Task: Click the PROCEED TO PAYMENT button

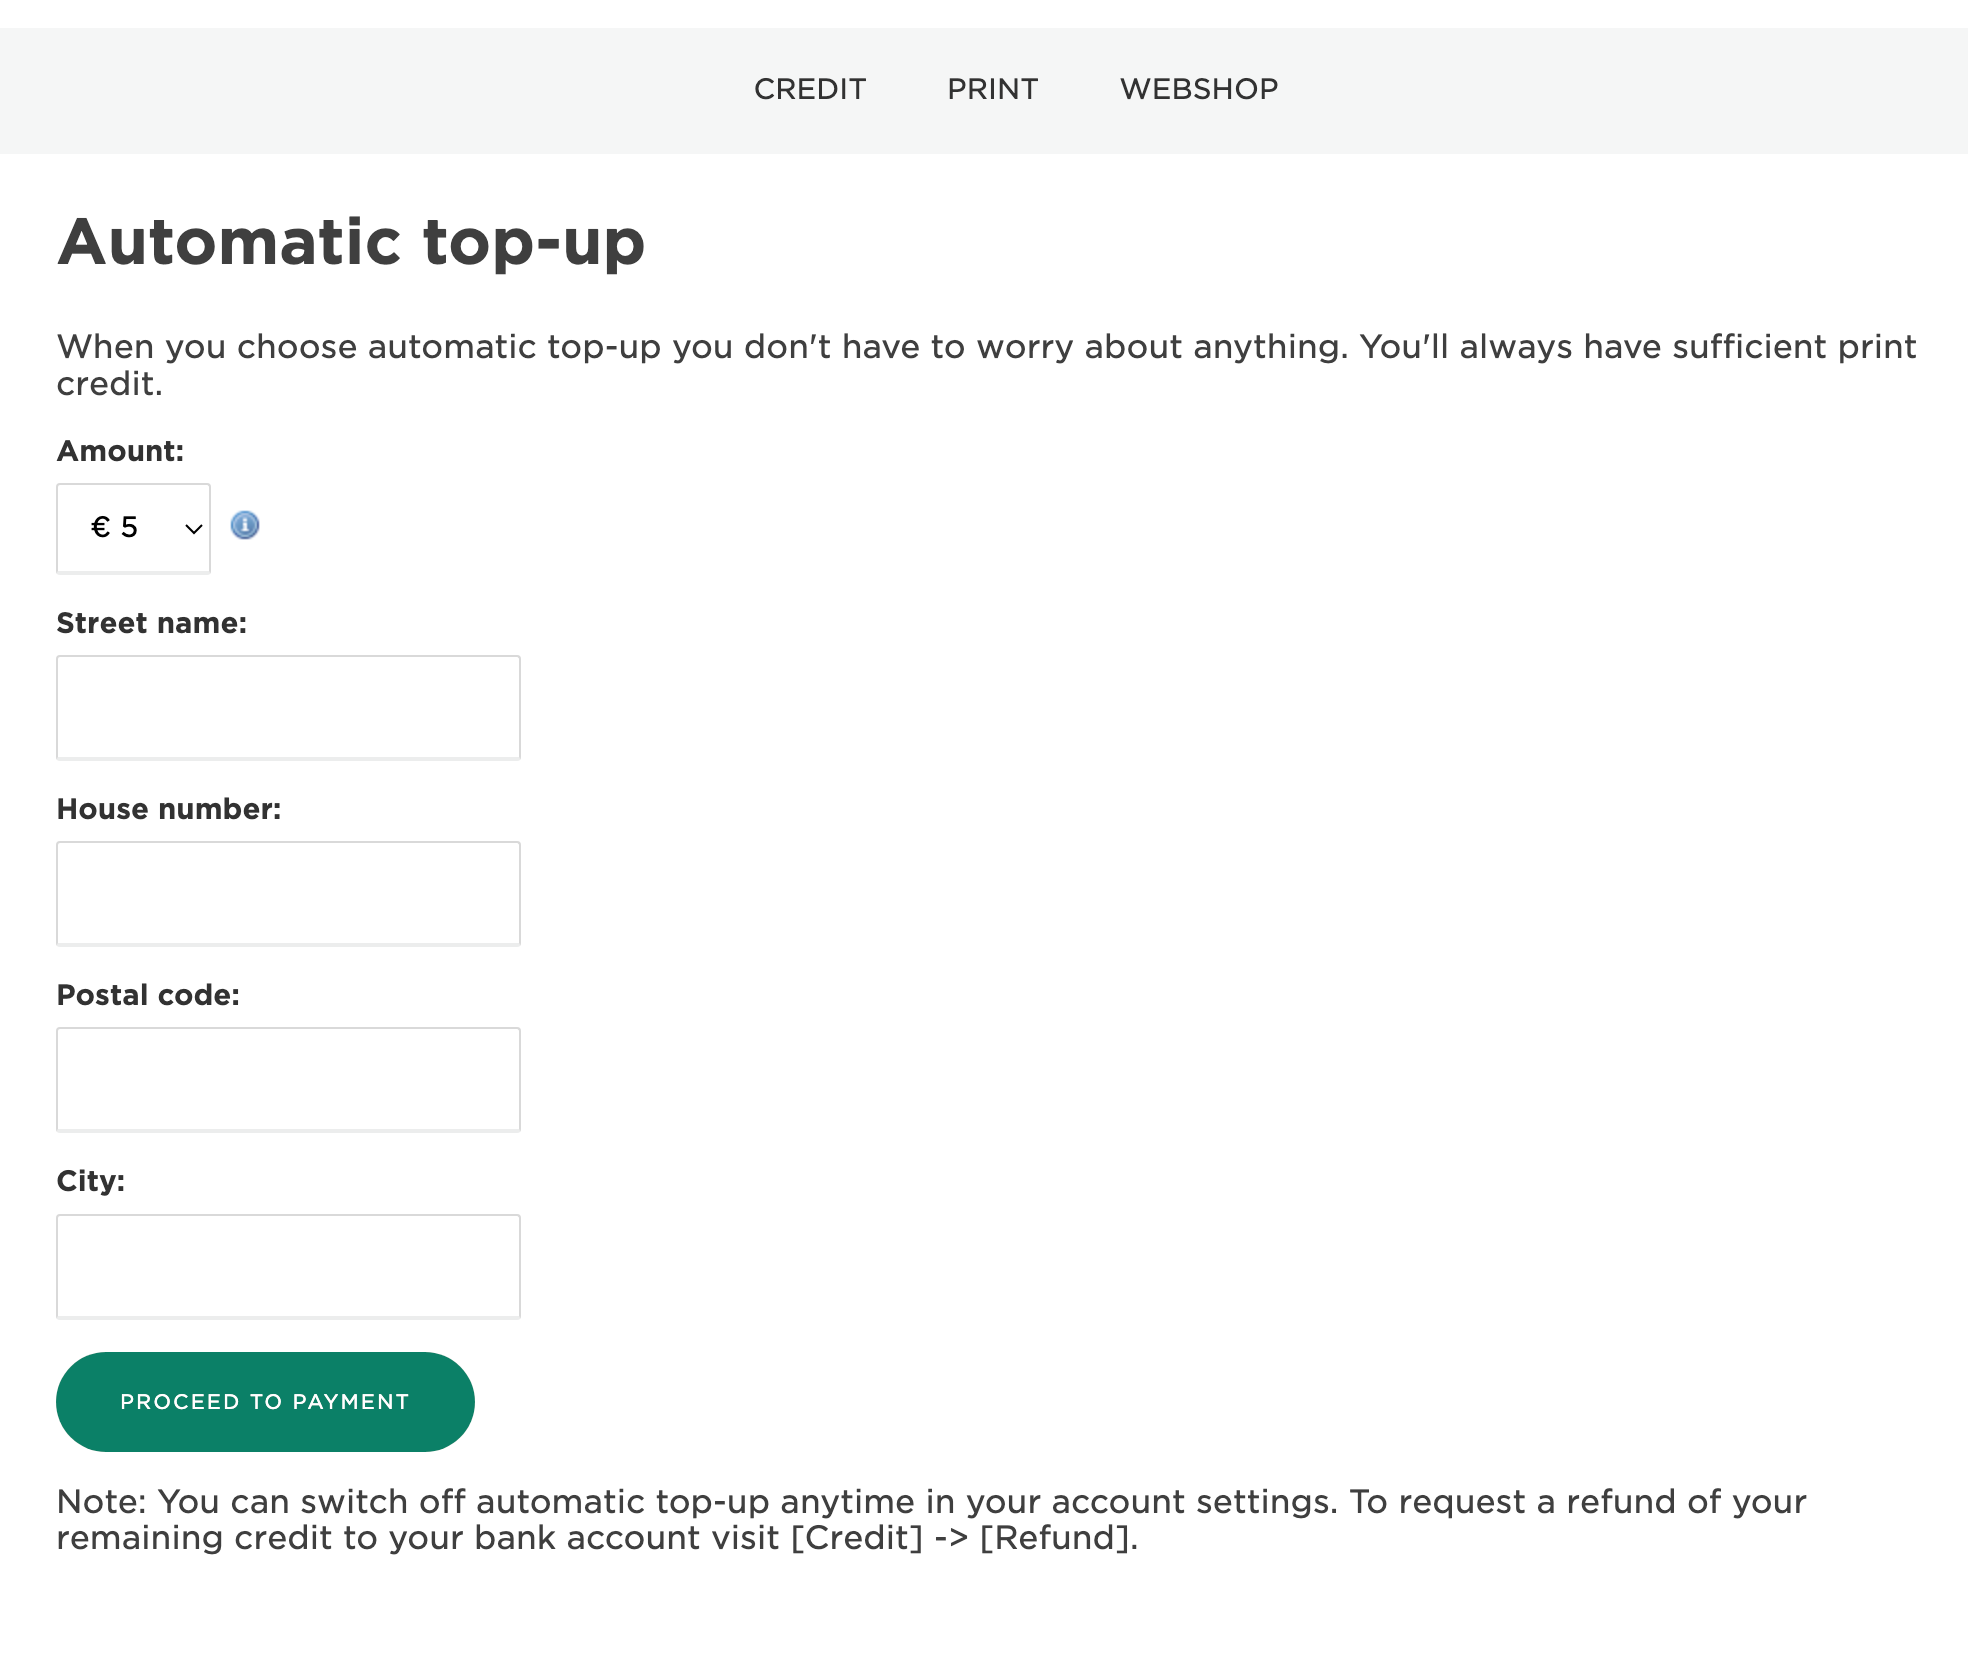Action: click(265, 1402)
